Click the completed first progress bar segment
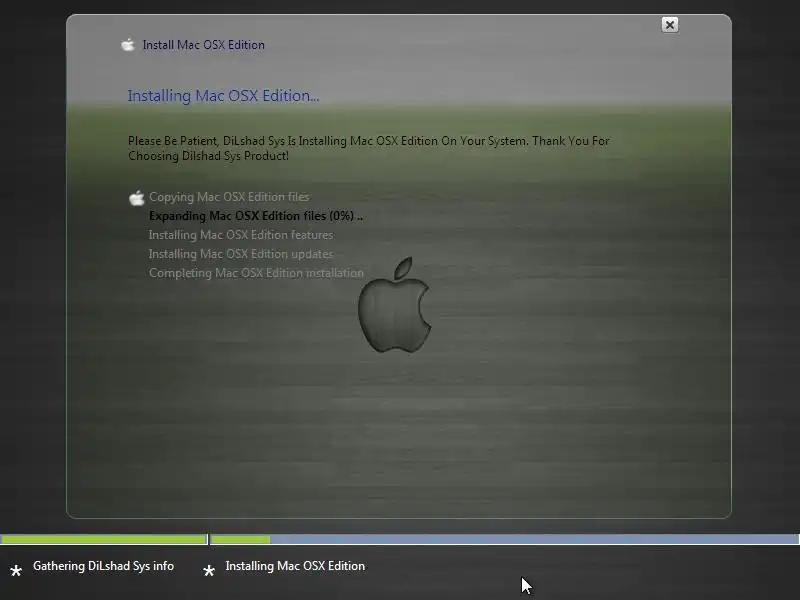This screenshot has width=800, height=600. pyautogui.click(x=104, y=539)
